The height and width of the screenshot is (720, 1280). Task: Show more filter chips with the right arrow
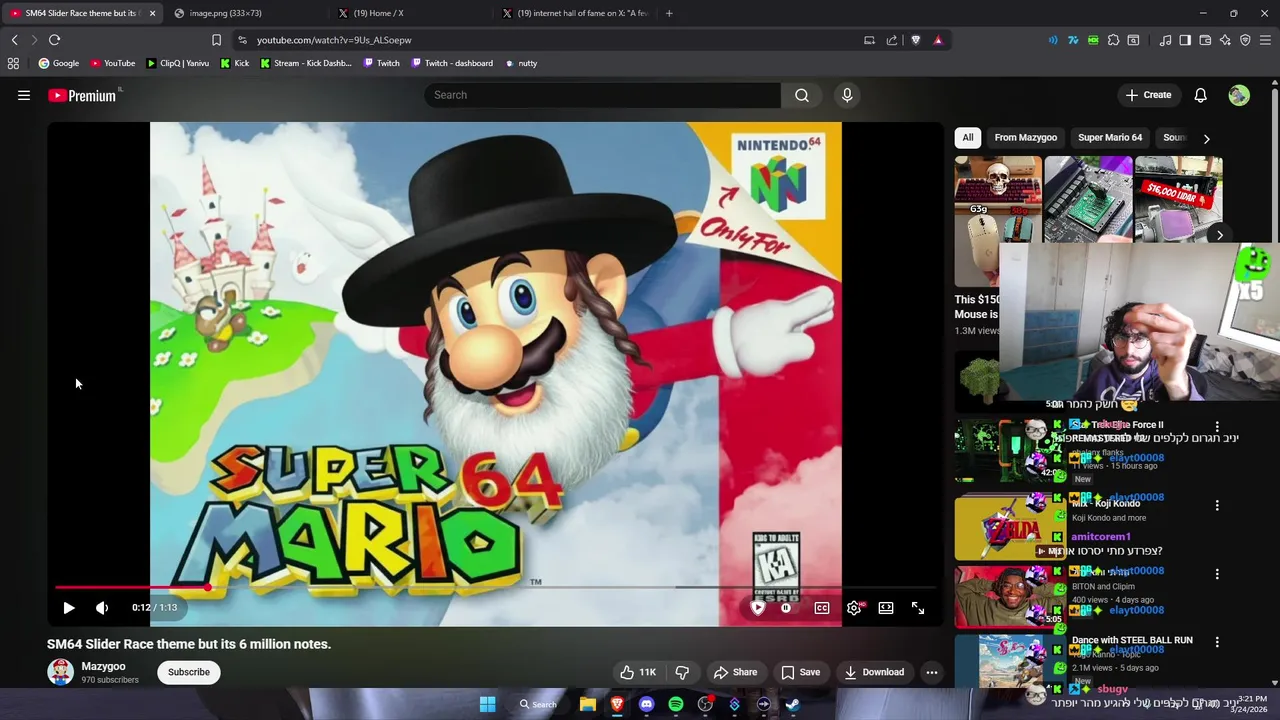tap(1206, 139)
